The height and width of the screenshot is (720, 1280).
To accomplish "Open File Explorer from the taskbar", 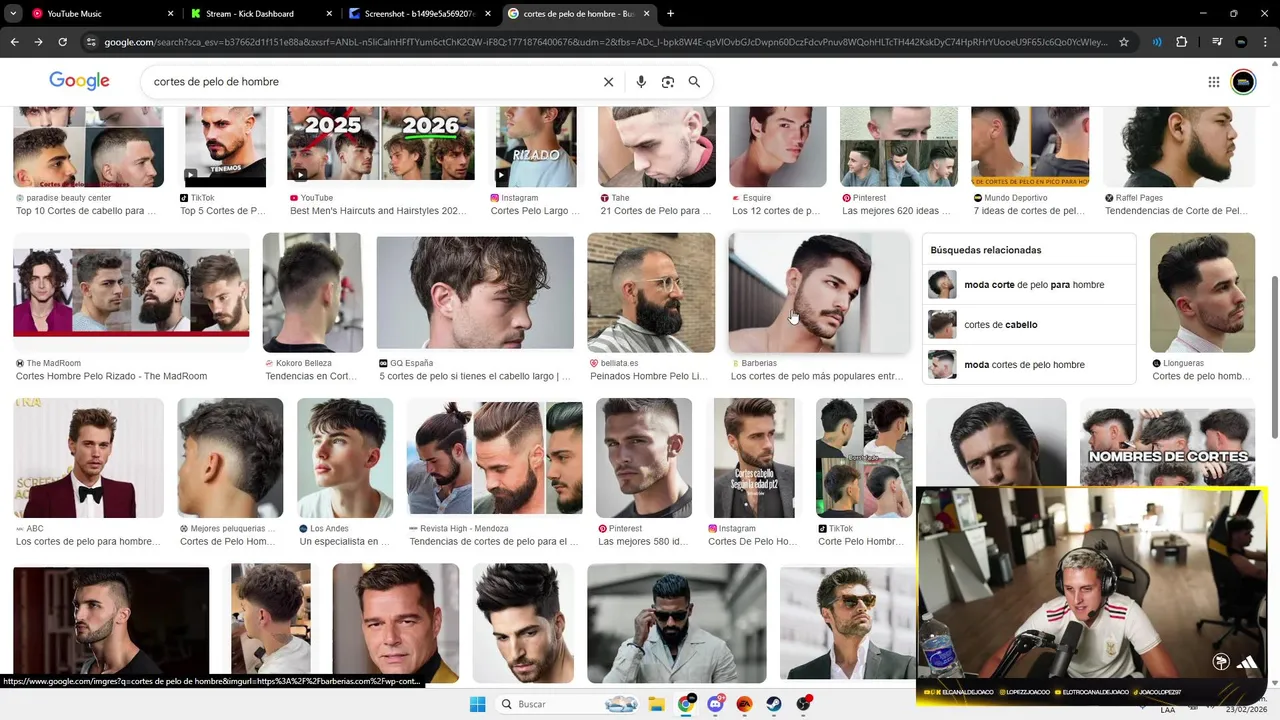I will 656,704.
